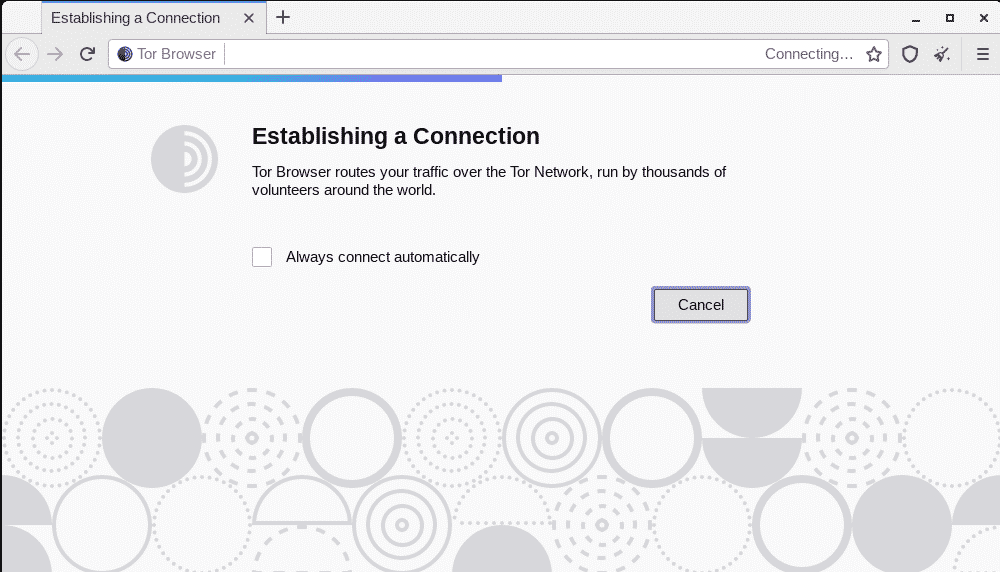
Task: Minimize the Tor Browser window
Action: coord(916,18)
